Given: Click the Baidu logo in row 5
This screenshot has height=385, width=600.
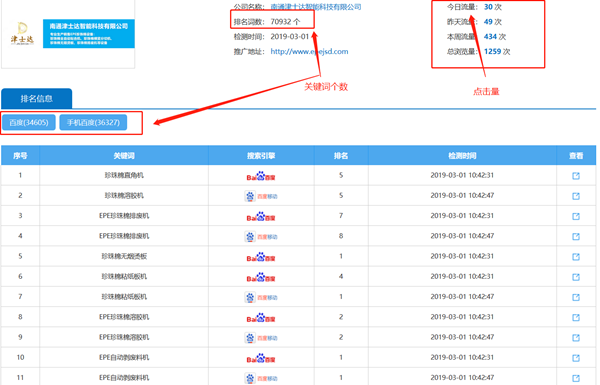Looking at the screenshot, I should tap(261, 257).
